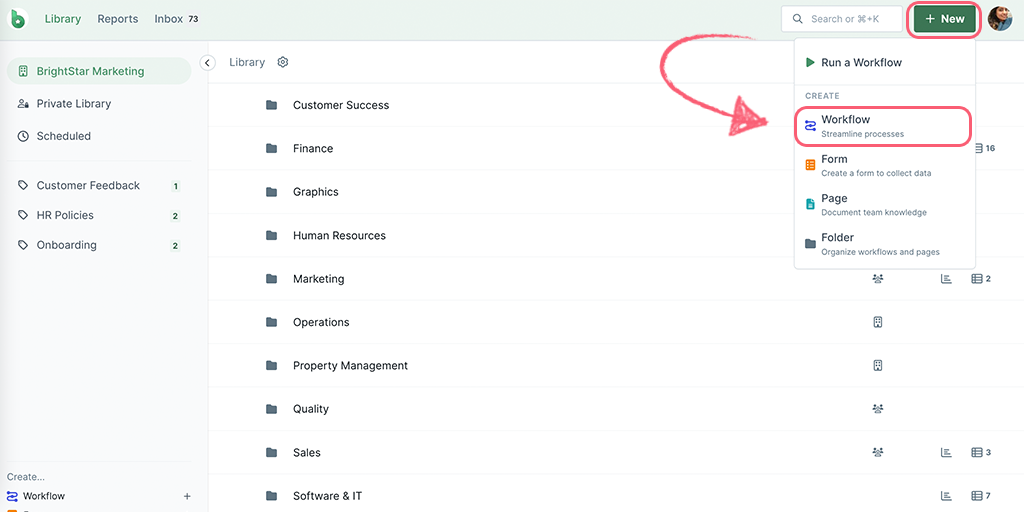
Task: Click the Sales folder icon
Action: pos(272,453)
